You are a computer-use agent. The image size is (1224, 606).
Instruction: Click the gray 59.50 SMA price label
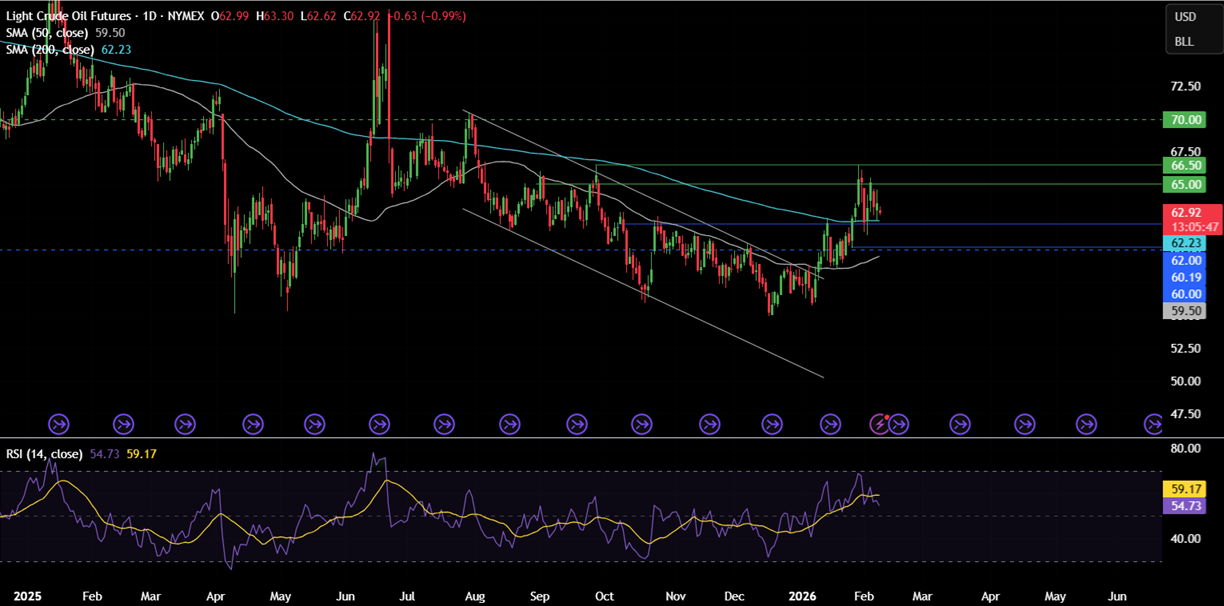pos(1185,311)
